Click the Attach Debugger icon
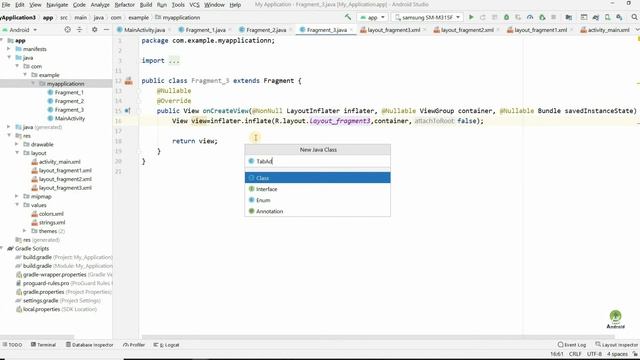640x360 pixels. pyautogui.click(x=542, y=17)
